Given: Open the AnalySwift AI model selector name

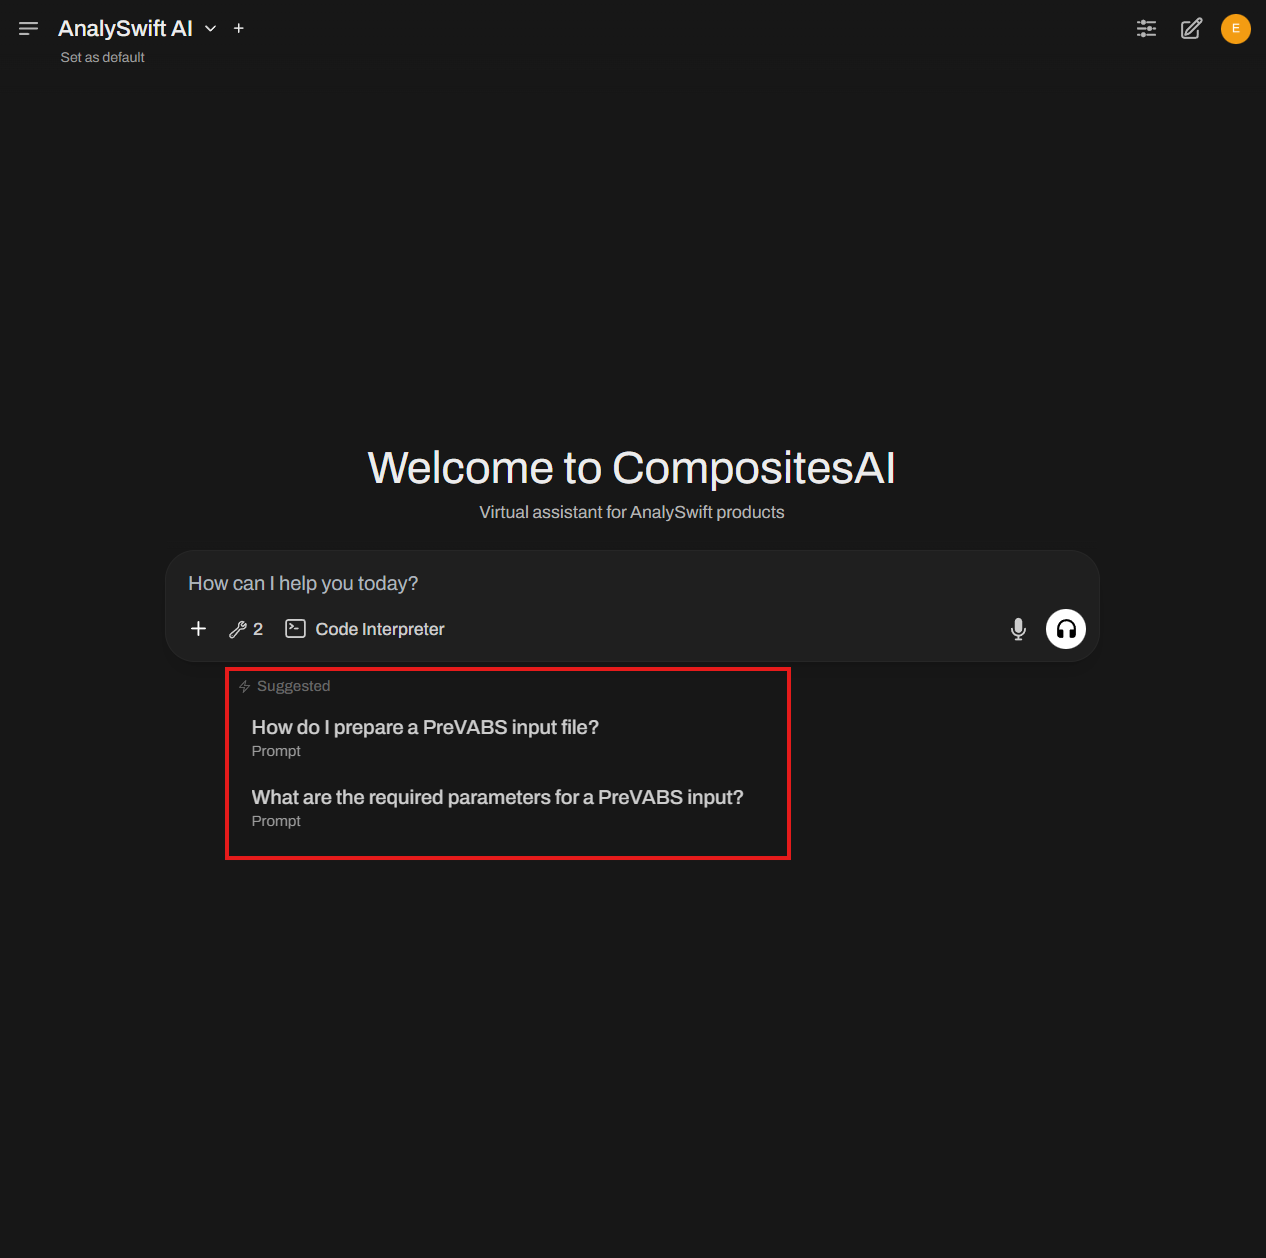Looking at the screenshot, I should coord(125,28).
